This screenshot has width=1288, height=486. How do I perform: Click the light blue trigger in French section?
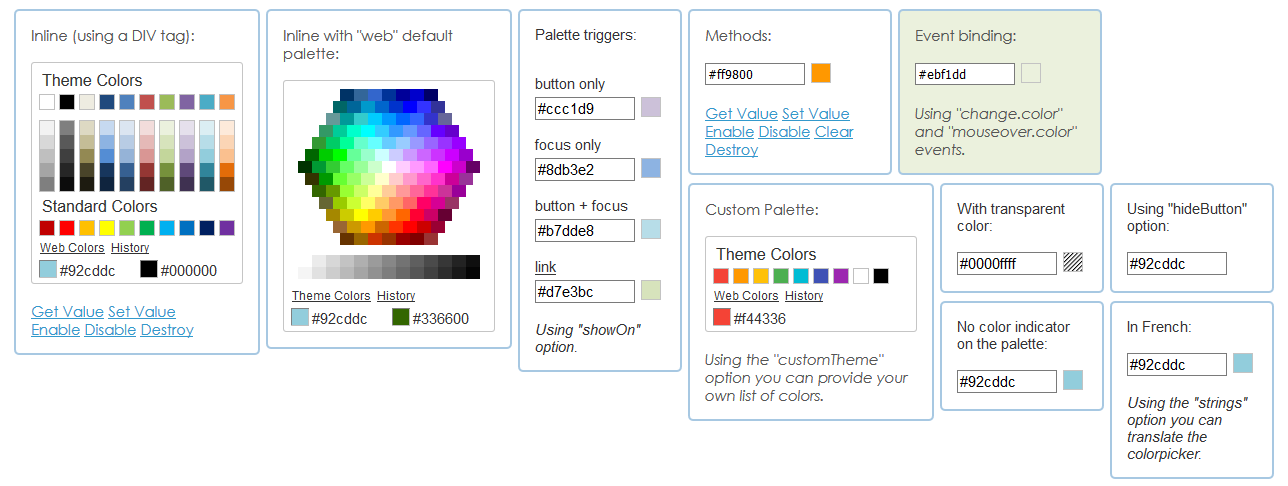[x=1243, y=363]
